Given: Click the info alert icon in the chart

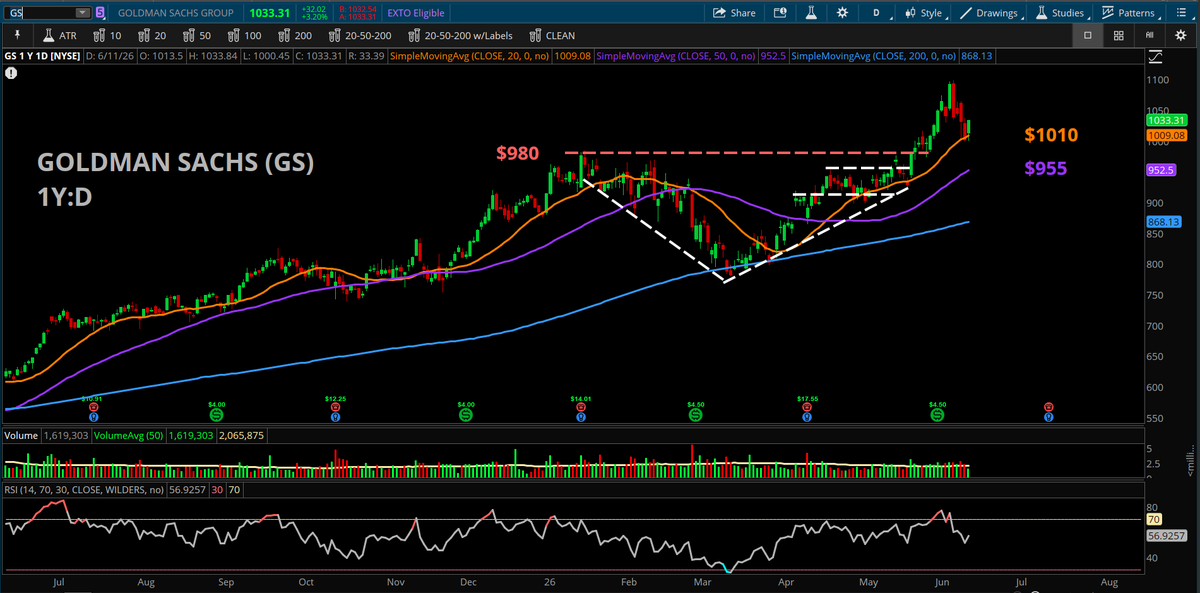Looking at the screenshot, I should point(10,74).
